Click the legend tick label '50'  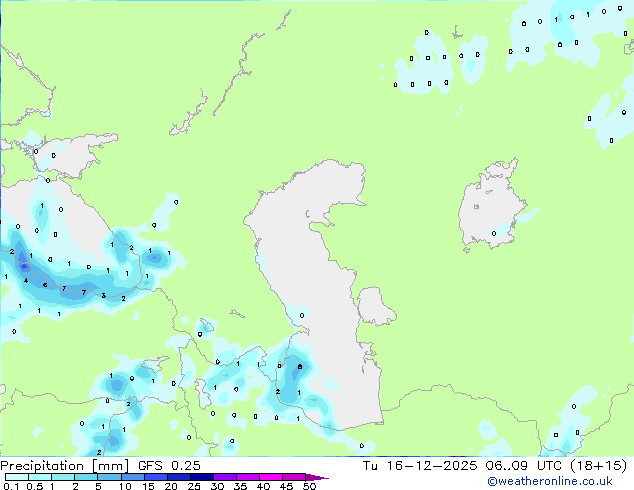pos(309,486)
